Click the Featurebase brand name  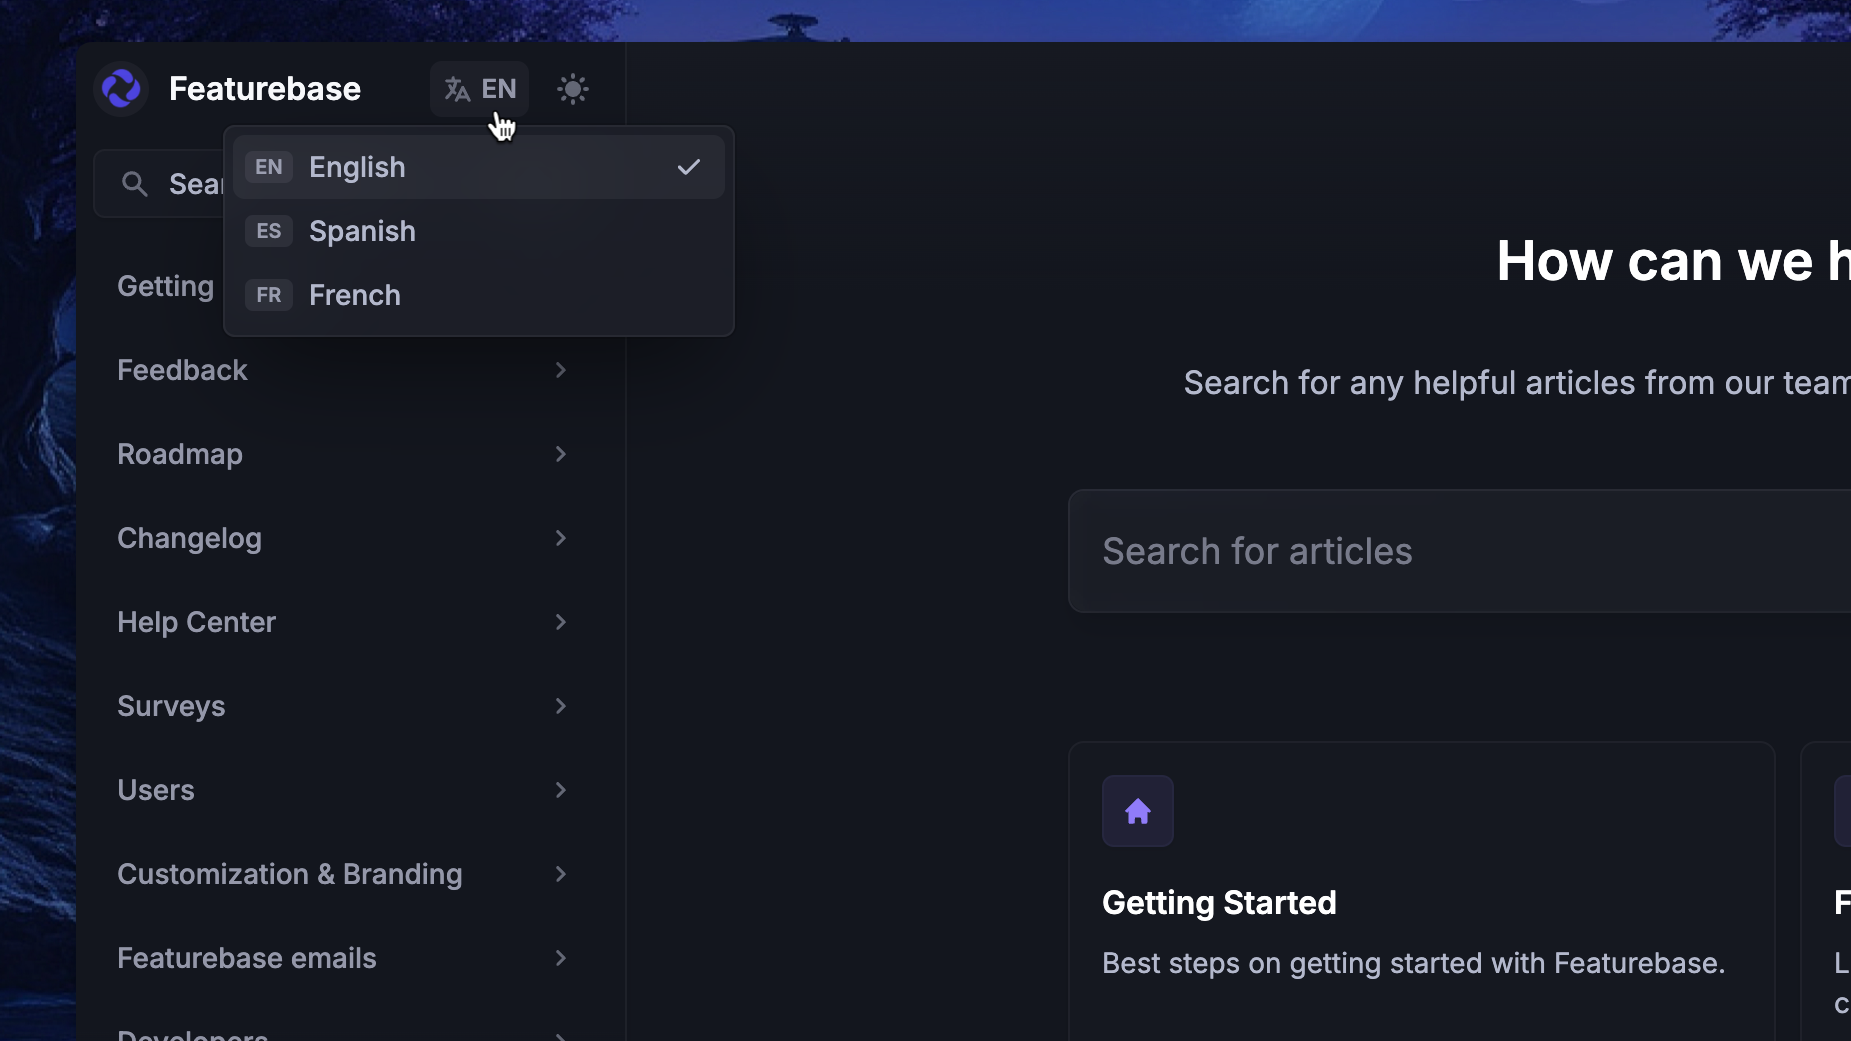pyautogui.click(x=265, y=89)
